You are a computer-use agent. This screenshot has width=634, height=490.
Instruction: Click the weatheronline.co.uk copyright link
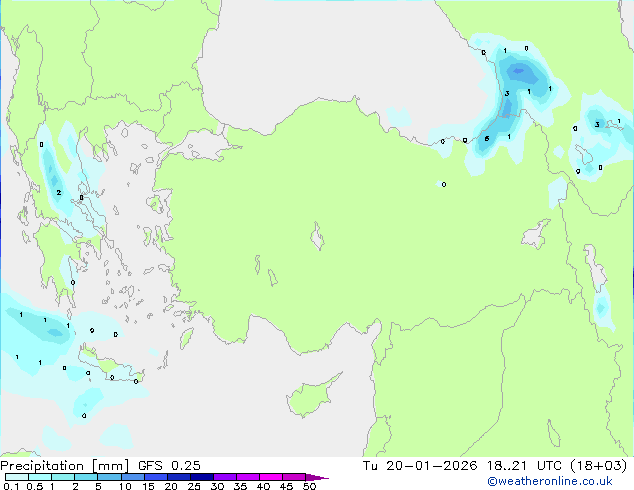click(x=549, y=481)
